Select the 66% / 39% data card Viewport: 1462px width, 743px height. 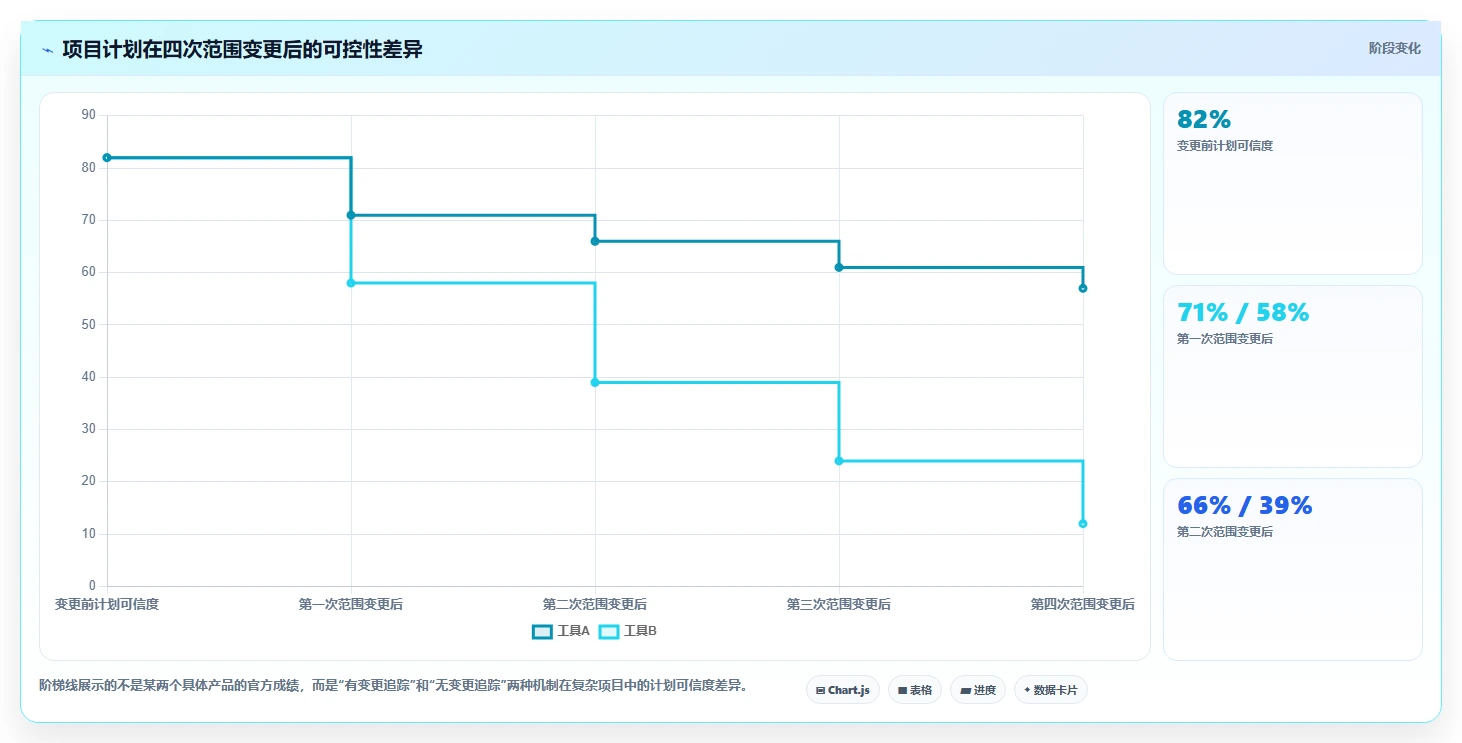click(x=1292, y=569)
